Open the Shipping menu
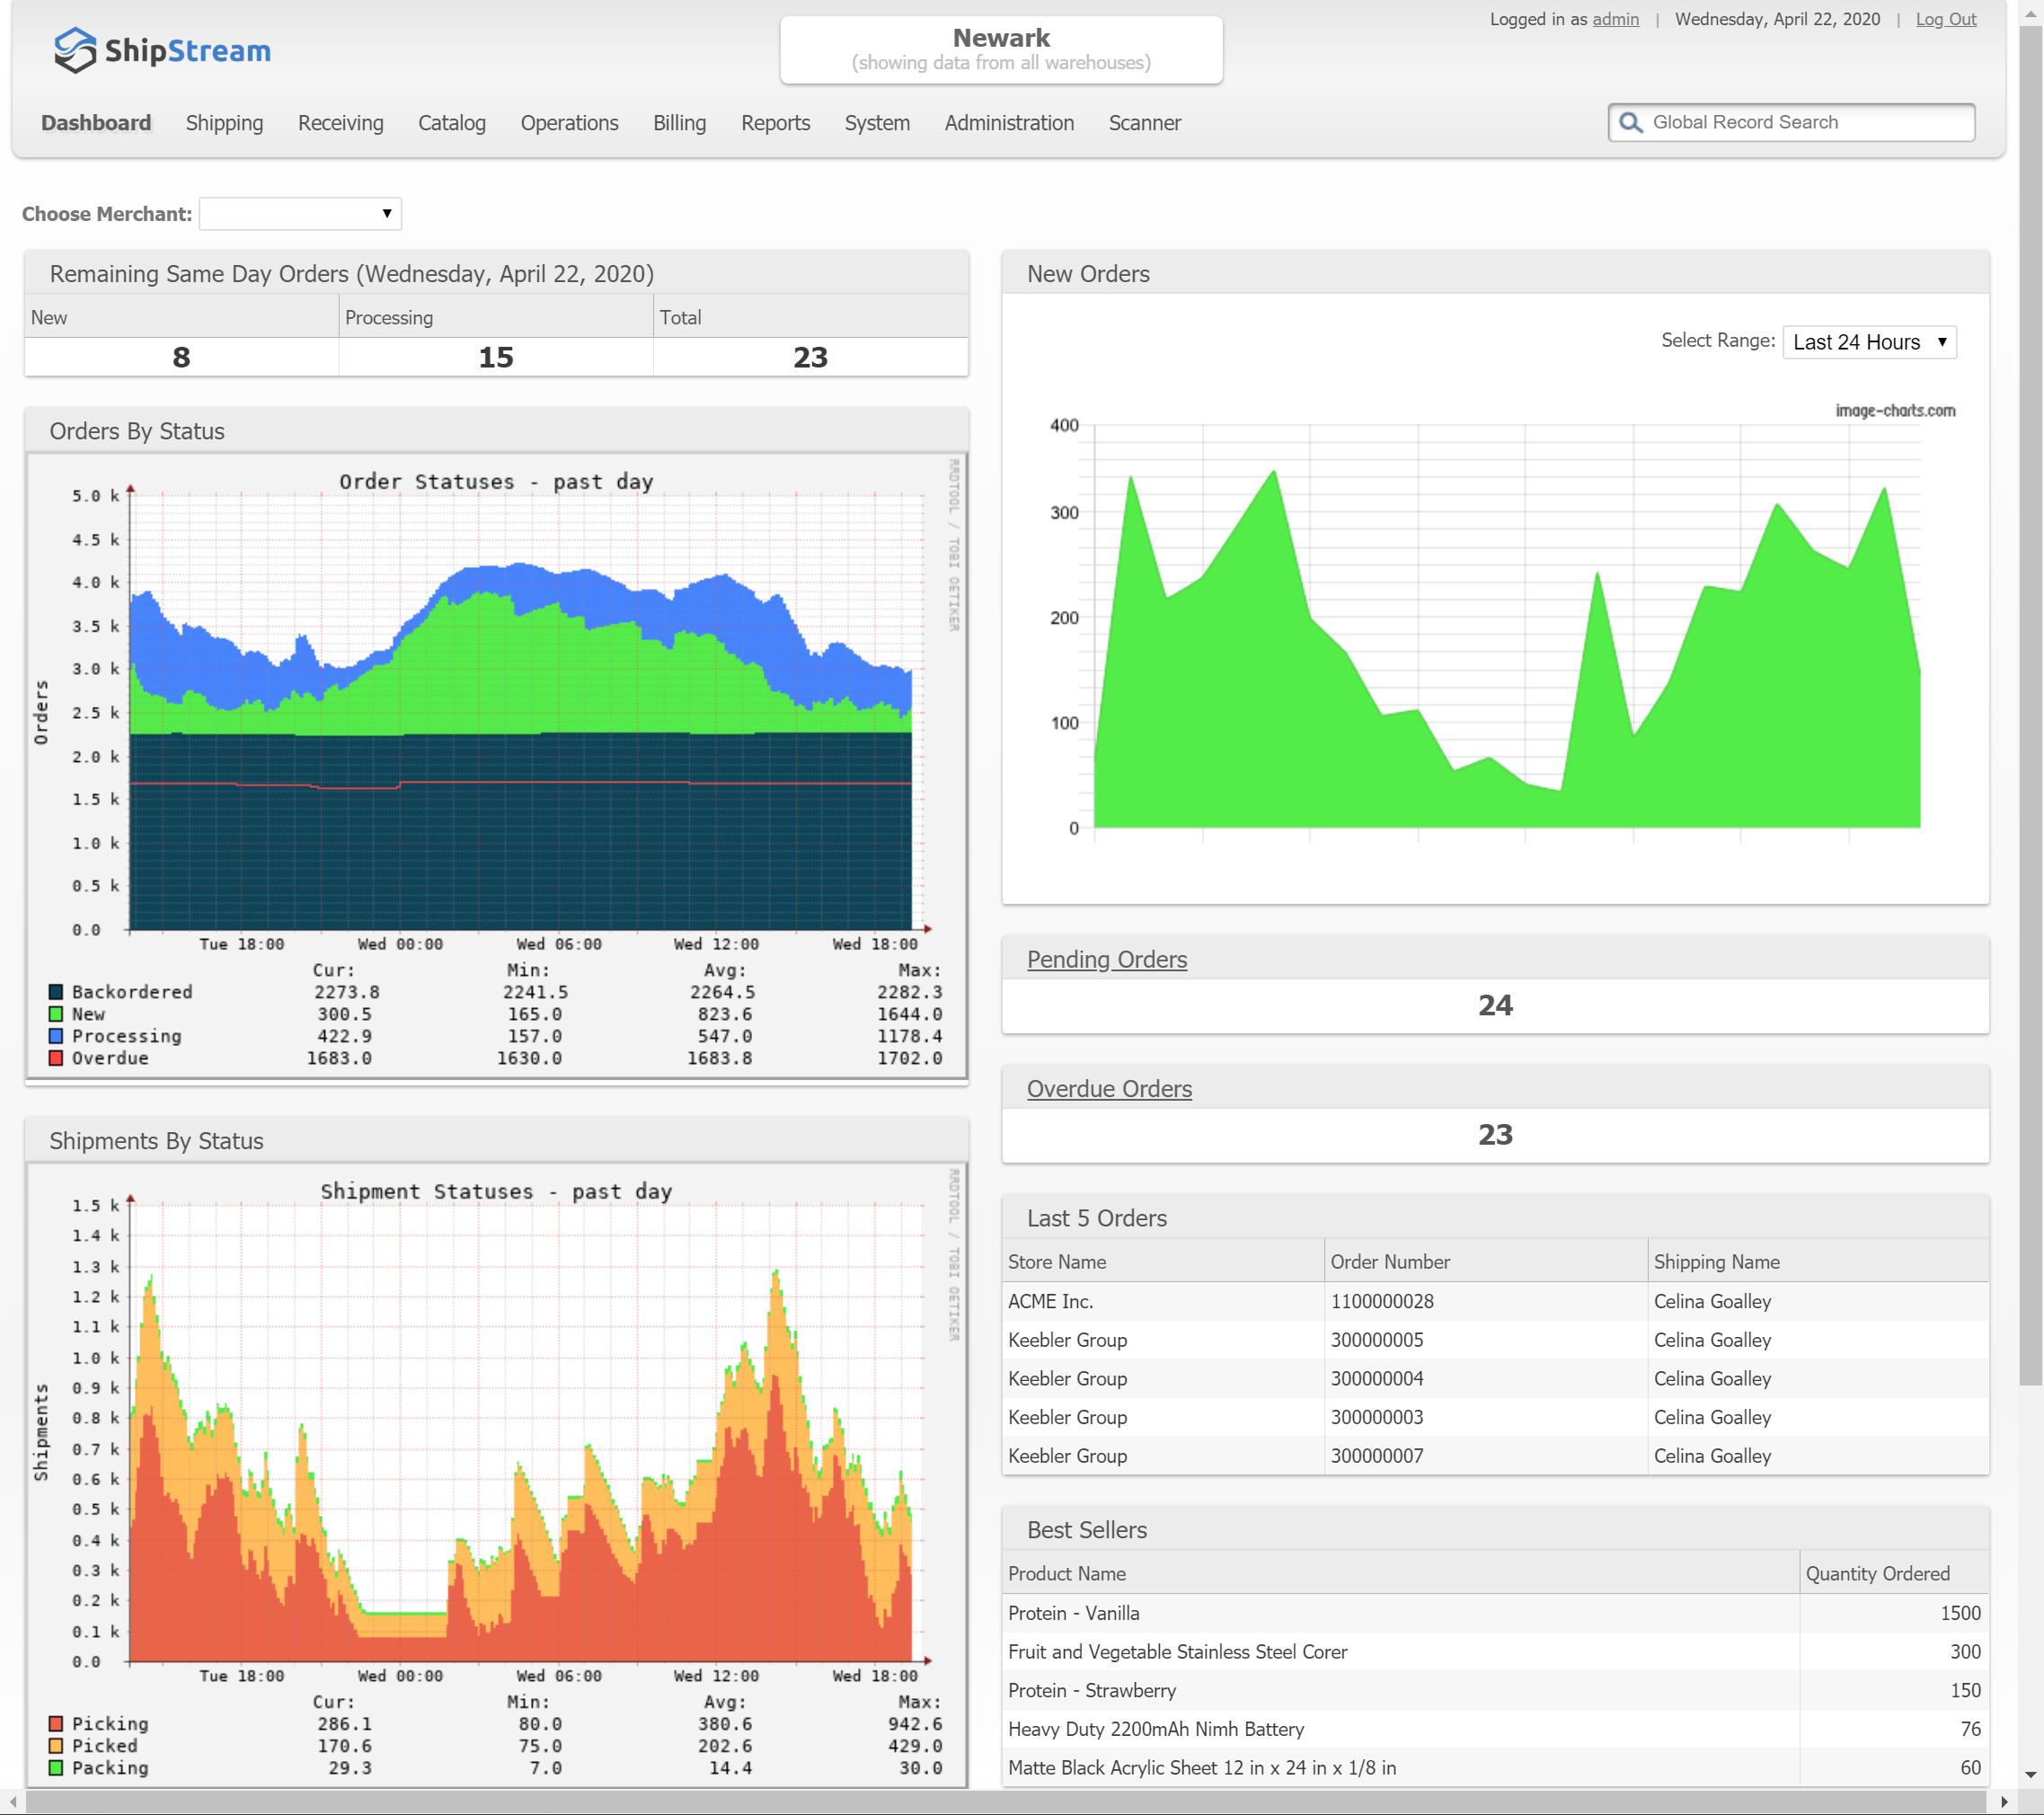This screenshot has width=2044, height=1815. [224, 123]
